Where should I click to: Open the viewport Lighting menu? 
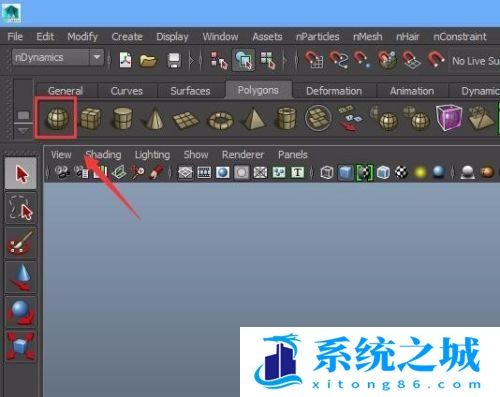tap(152, 155)
